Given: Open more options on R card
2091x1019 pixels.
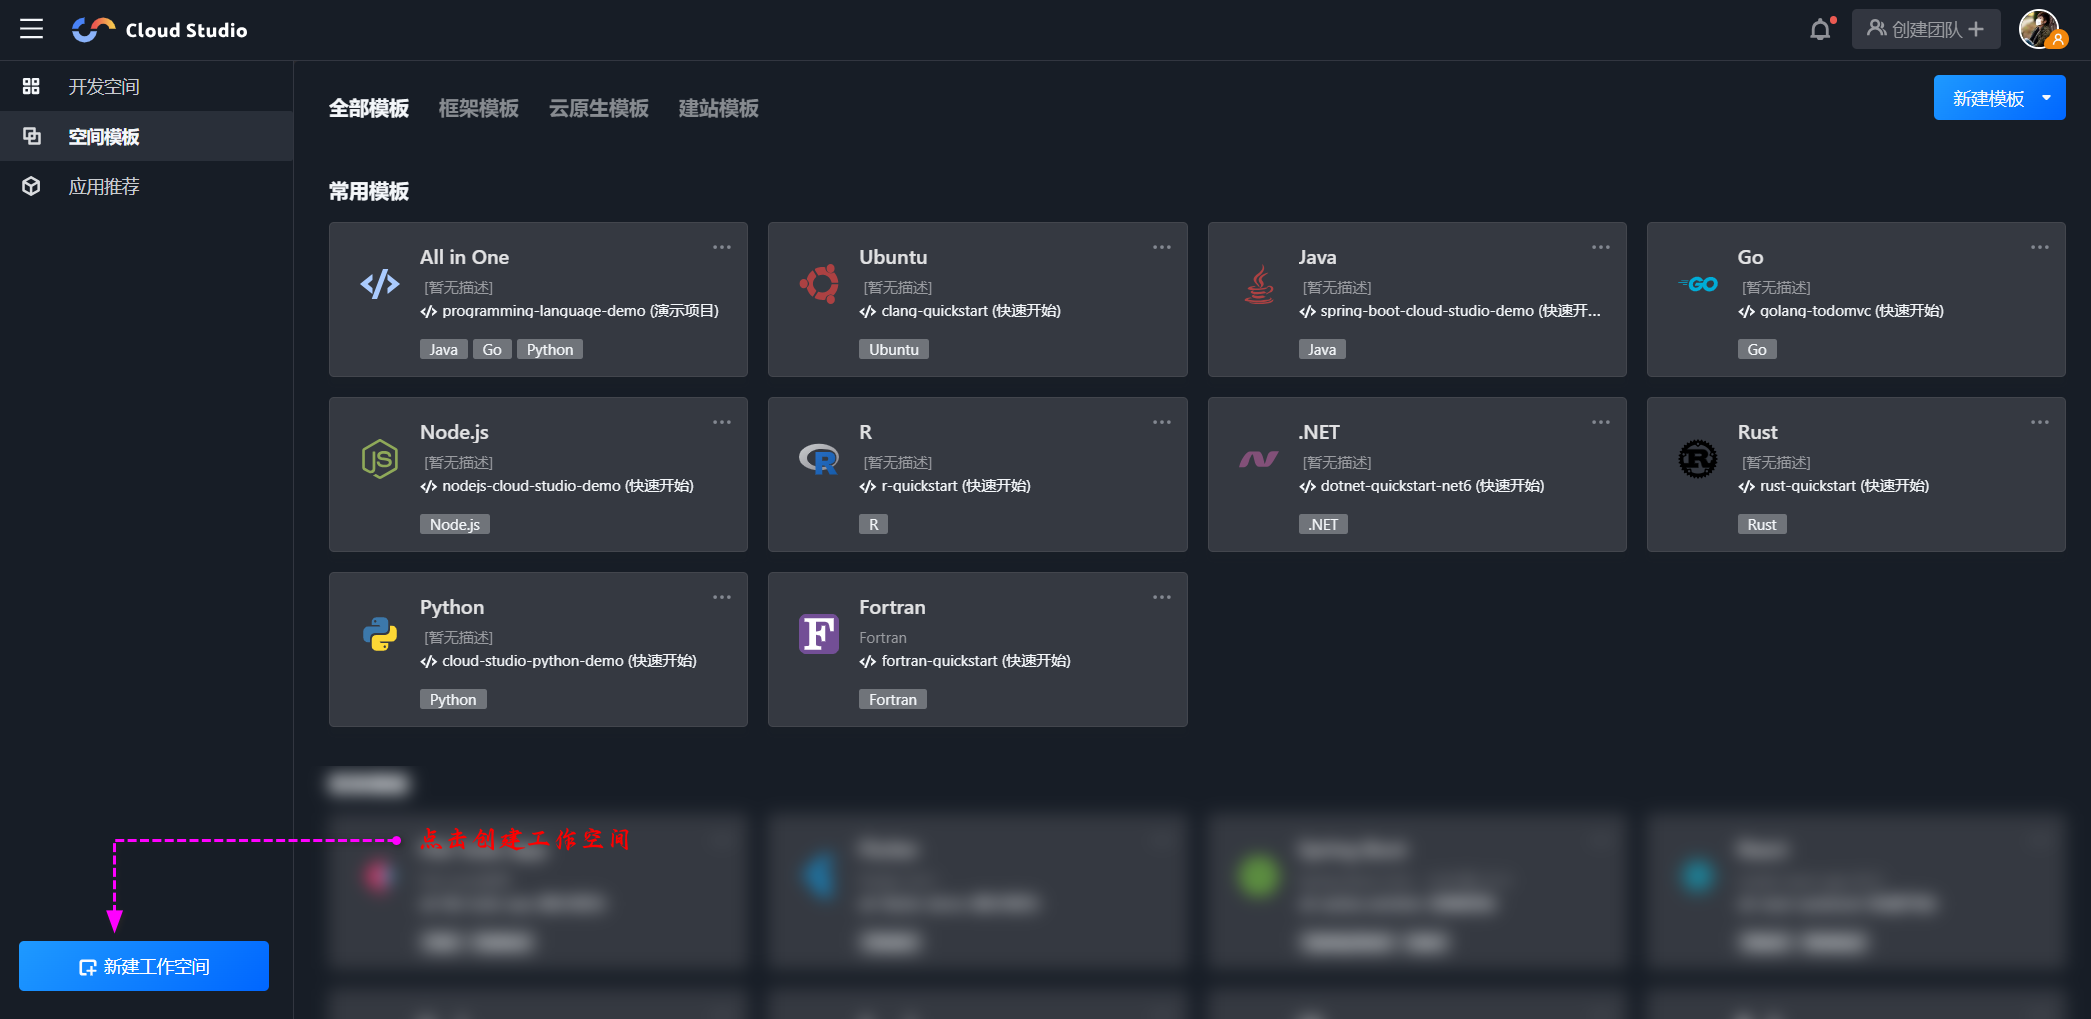Looking at the screenshot, I should click(1161, 422).
